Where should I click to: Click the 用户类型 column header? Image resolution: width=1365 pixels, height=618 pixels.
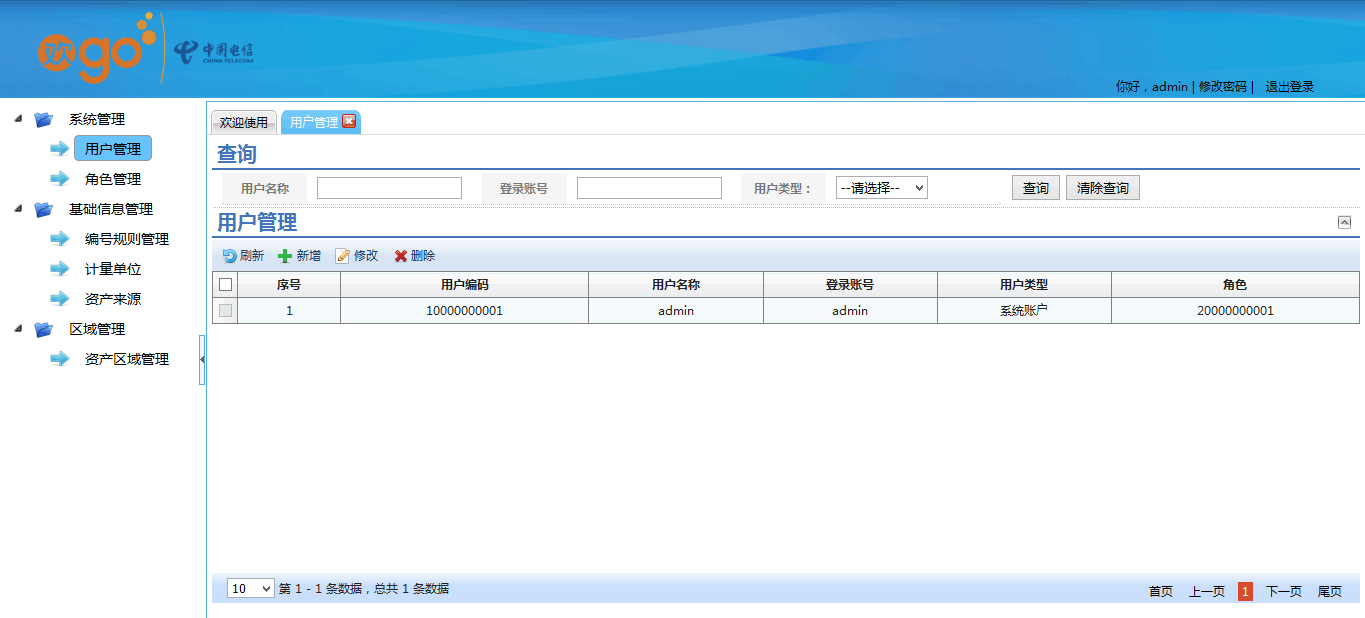pos(1024,285)
